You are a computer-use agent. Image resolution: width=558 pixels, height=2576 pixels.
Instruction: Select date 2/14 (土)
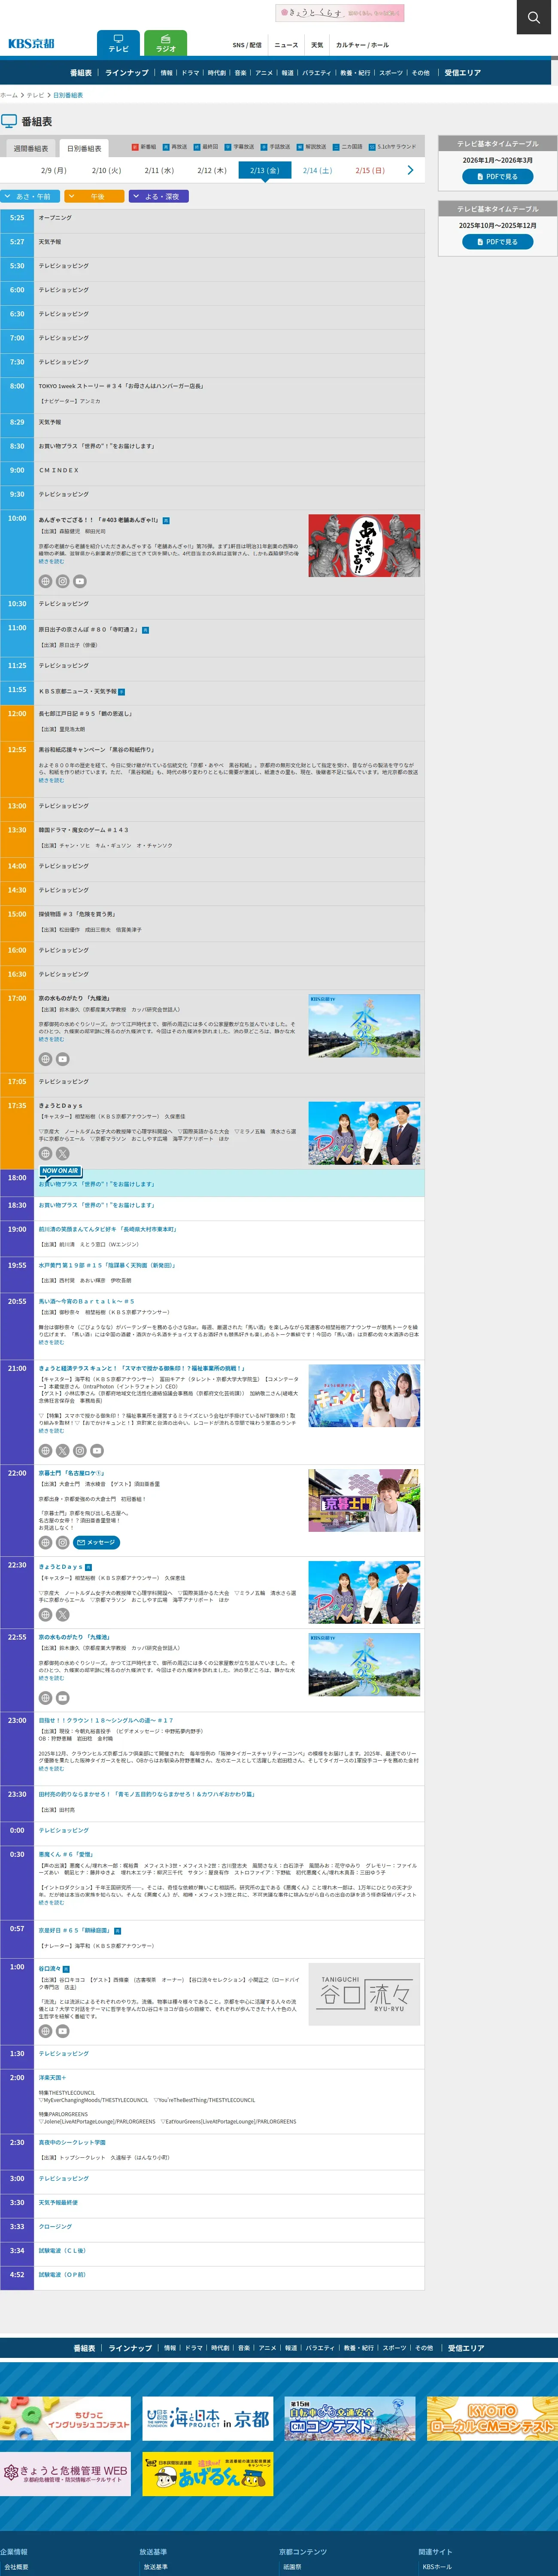(317, 171)
